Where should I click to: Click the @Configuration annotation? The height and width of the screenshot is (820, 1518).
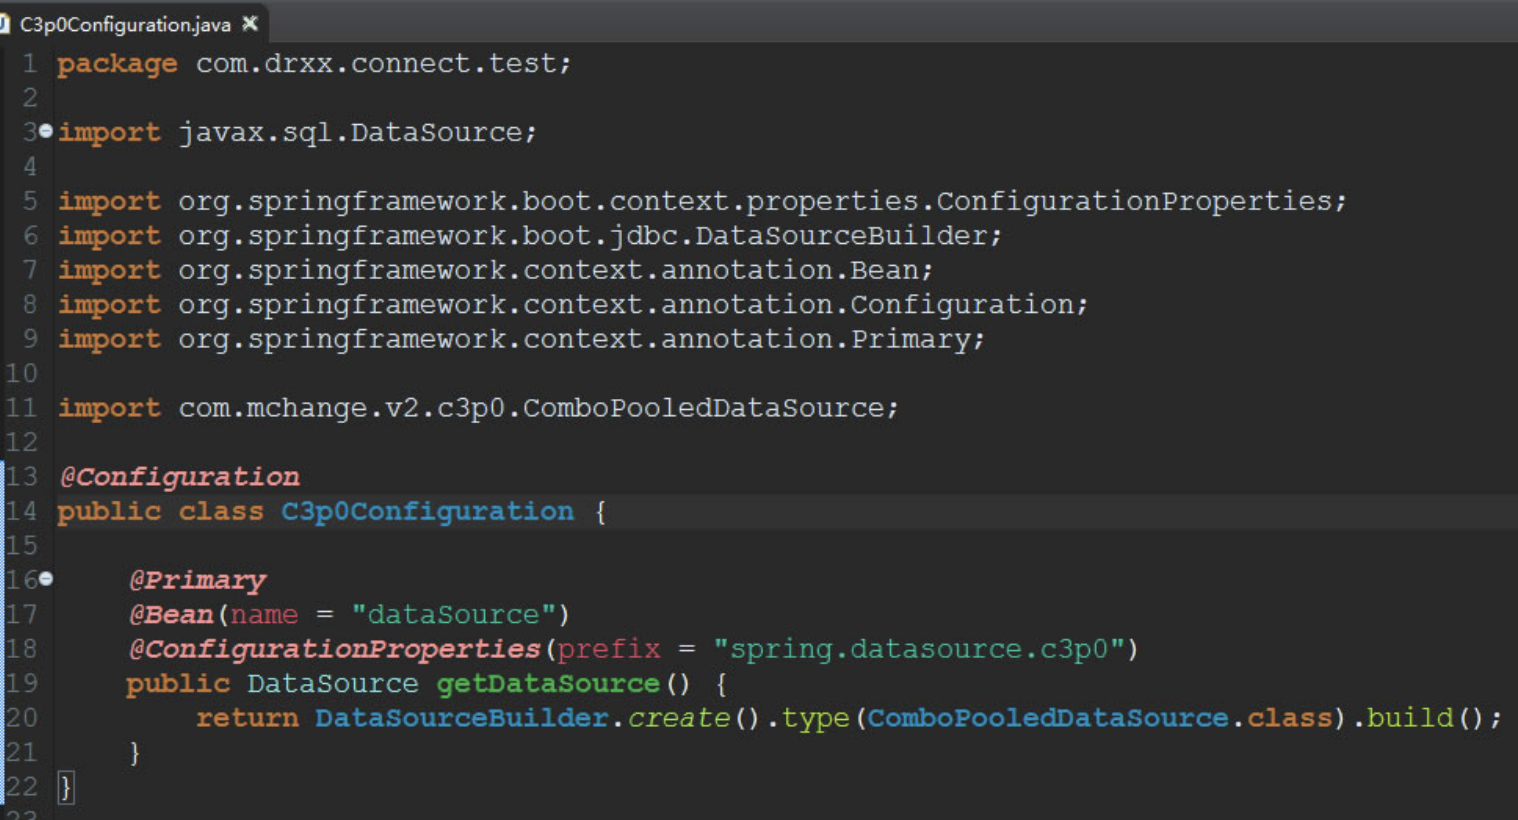click(179, 477)
